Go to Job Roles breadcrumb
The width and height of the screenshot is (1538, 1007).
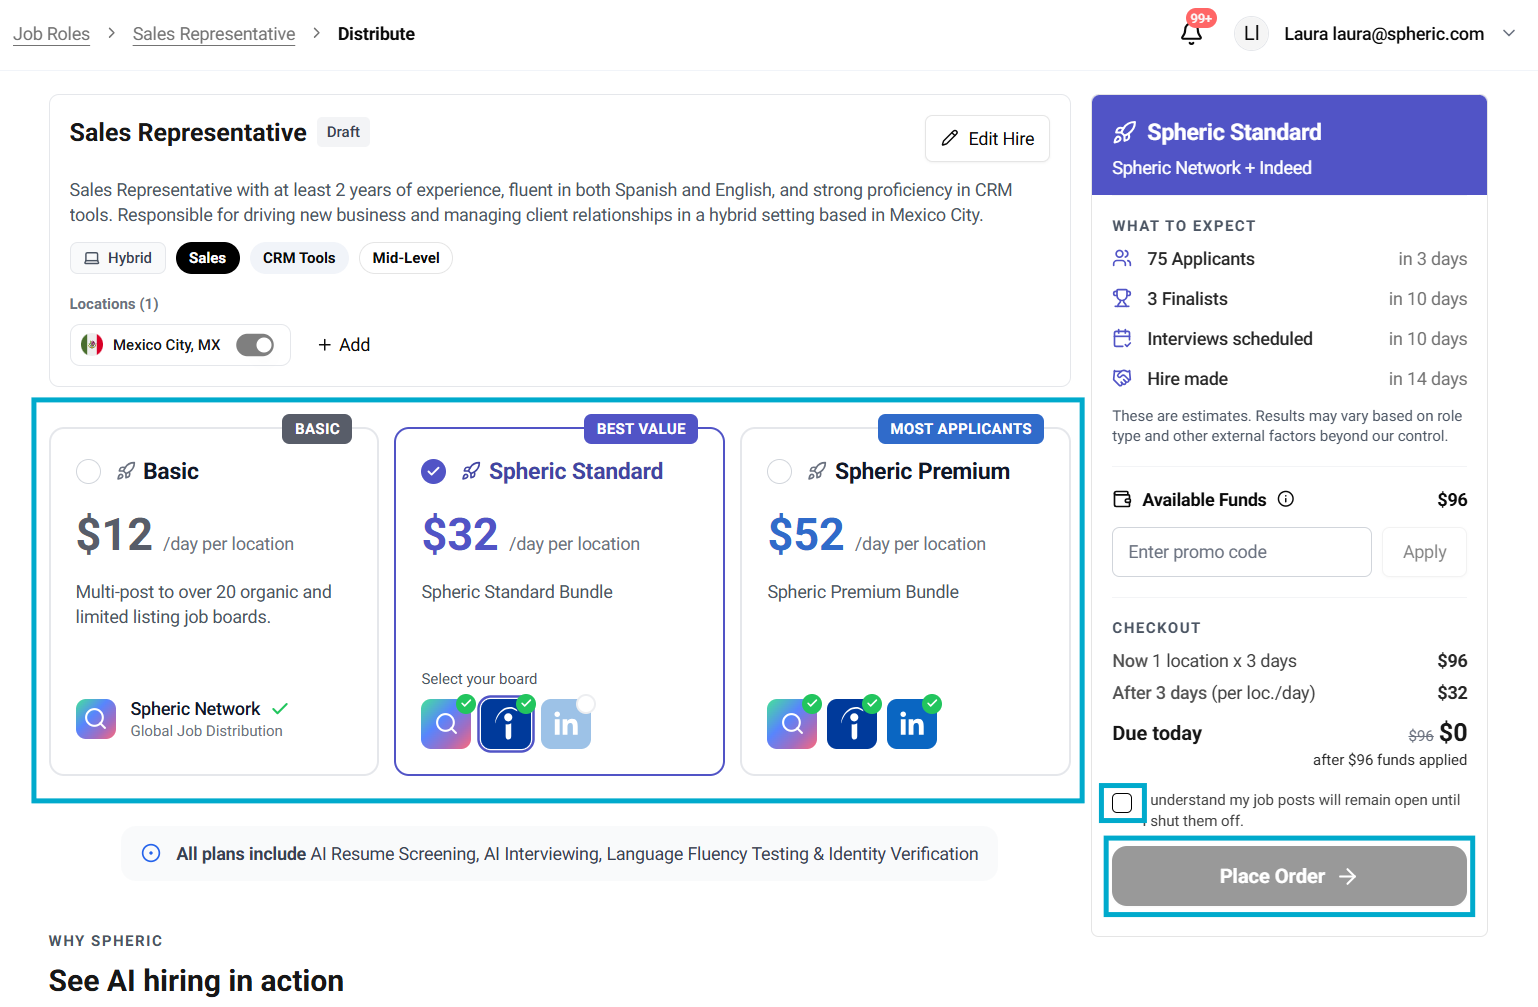click(51, 34)
